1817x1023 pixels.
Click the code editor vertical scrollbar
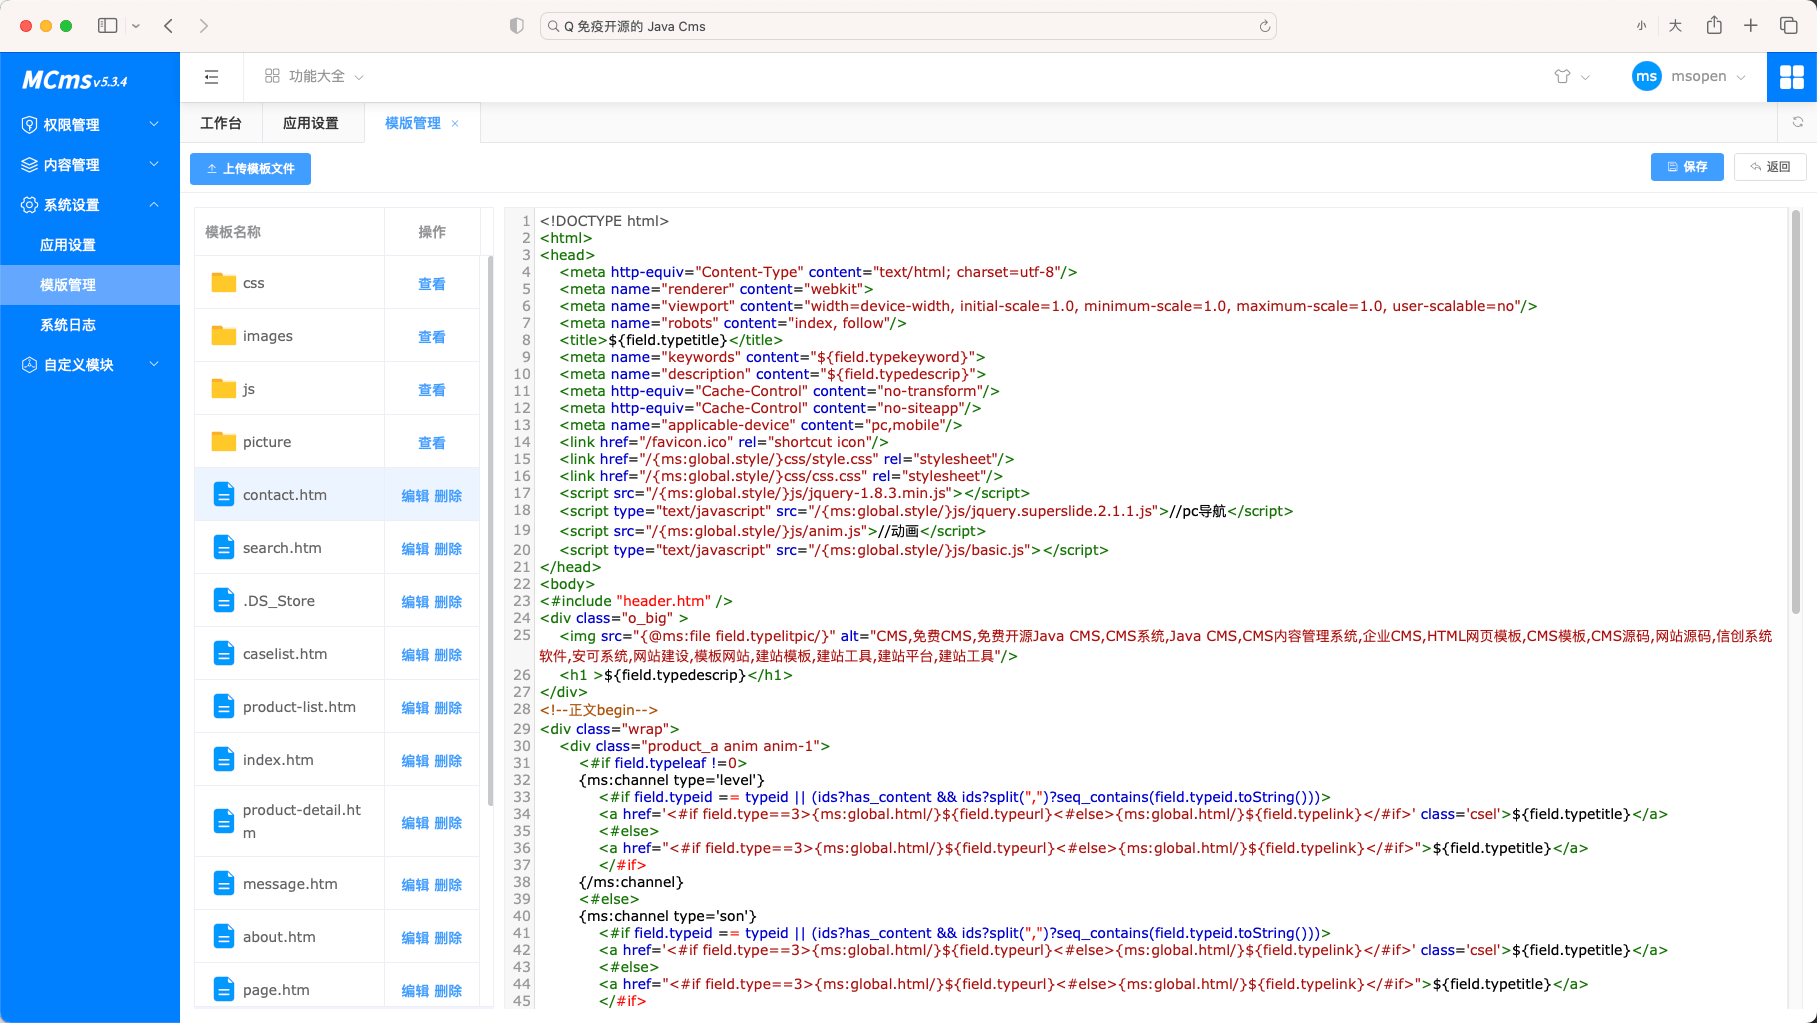1795,410
